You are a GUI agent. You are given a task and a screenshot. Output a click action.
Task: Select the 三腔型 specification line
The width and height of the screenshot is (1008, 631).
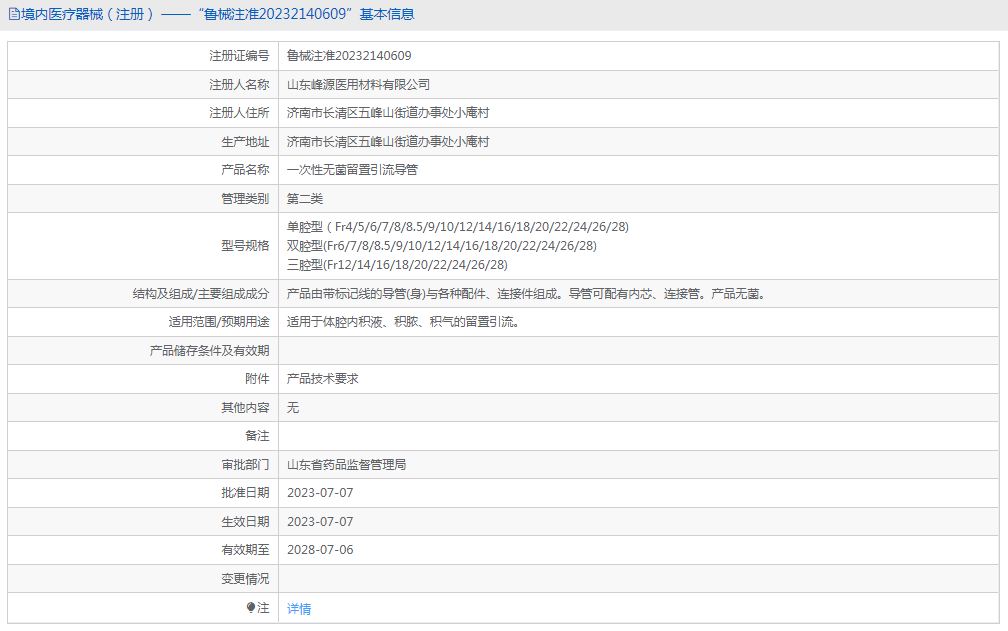tap(397, 265)
